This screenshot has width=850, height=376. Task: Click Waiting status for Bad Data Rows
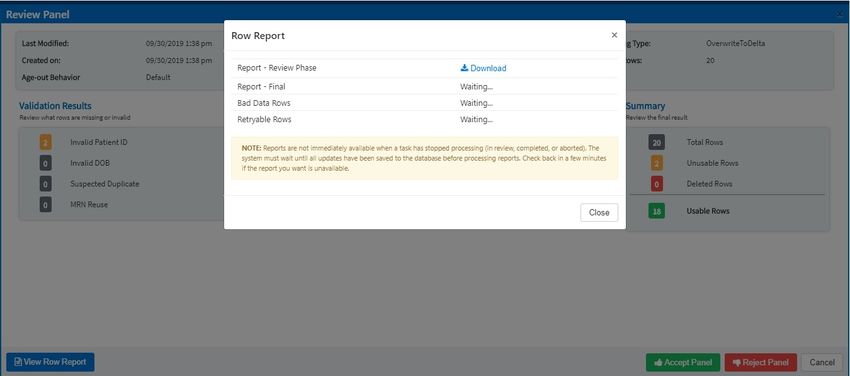point(476,103)
